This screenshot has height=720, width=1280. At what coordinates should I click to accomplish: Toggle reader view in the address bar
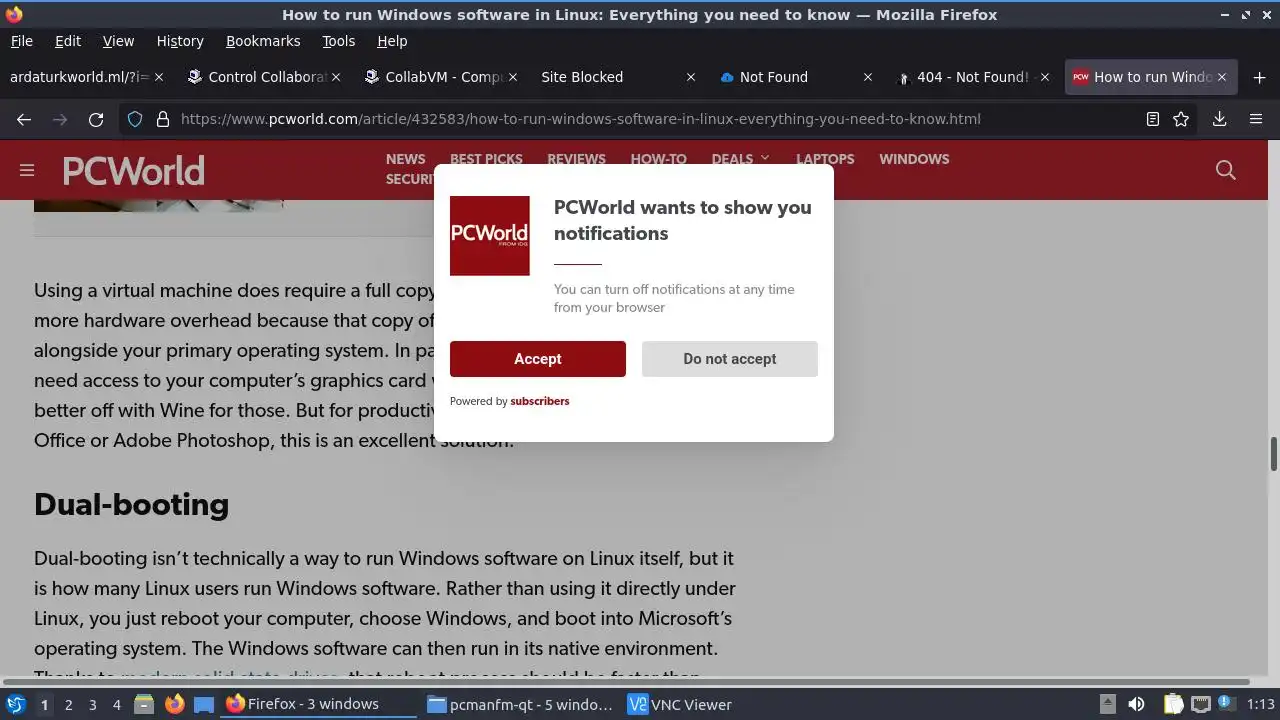click(x=1152, y=119)
